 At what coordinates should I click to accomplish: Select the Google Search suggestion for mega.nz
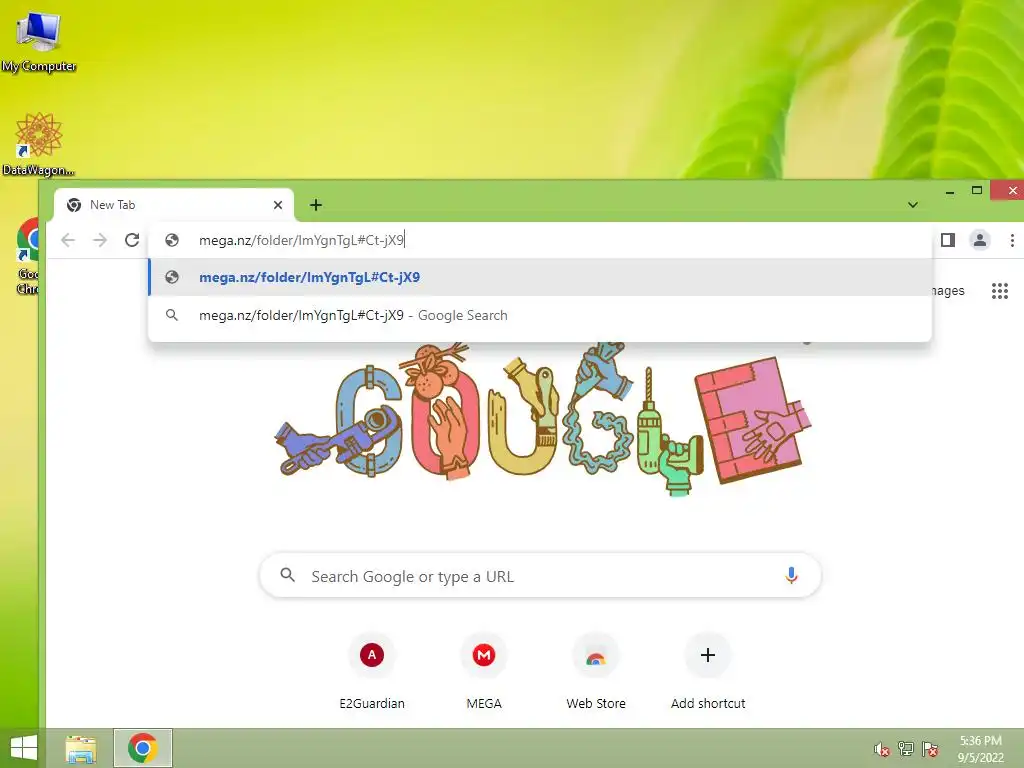click(x=540, y=315)
